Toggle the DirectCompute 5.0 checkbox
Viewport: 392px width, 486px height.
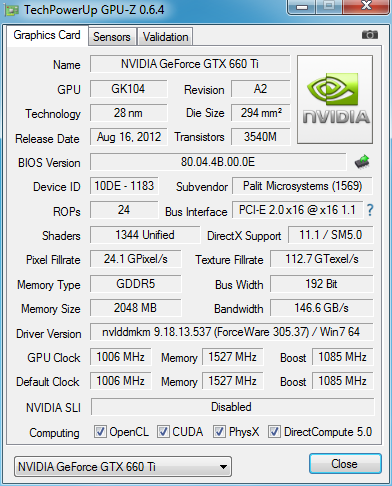tap(274, 432)
